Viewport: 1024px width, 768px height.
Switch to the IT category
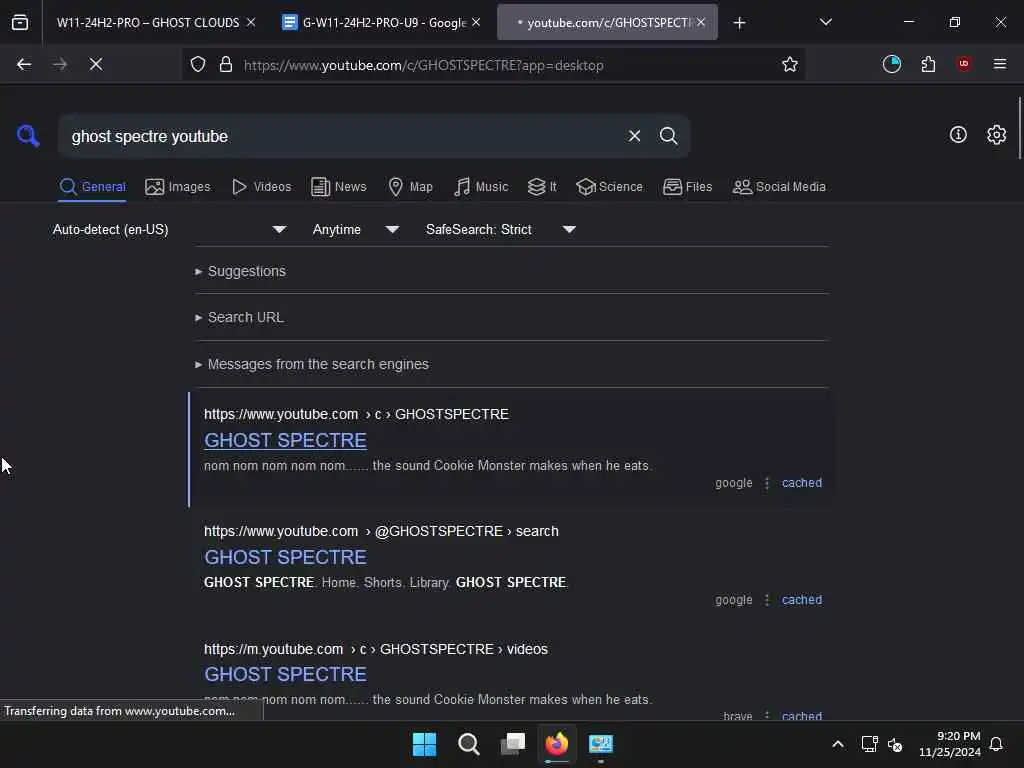coord(542,187)
